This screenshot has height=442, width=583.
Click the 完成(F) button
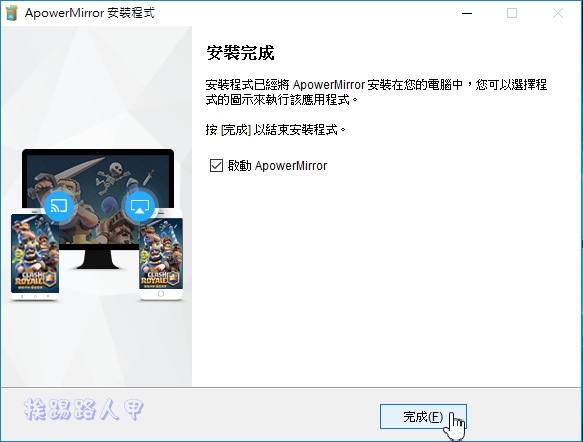(423, 417)
